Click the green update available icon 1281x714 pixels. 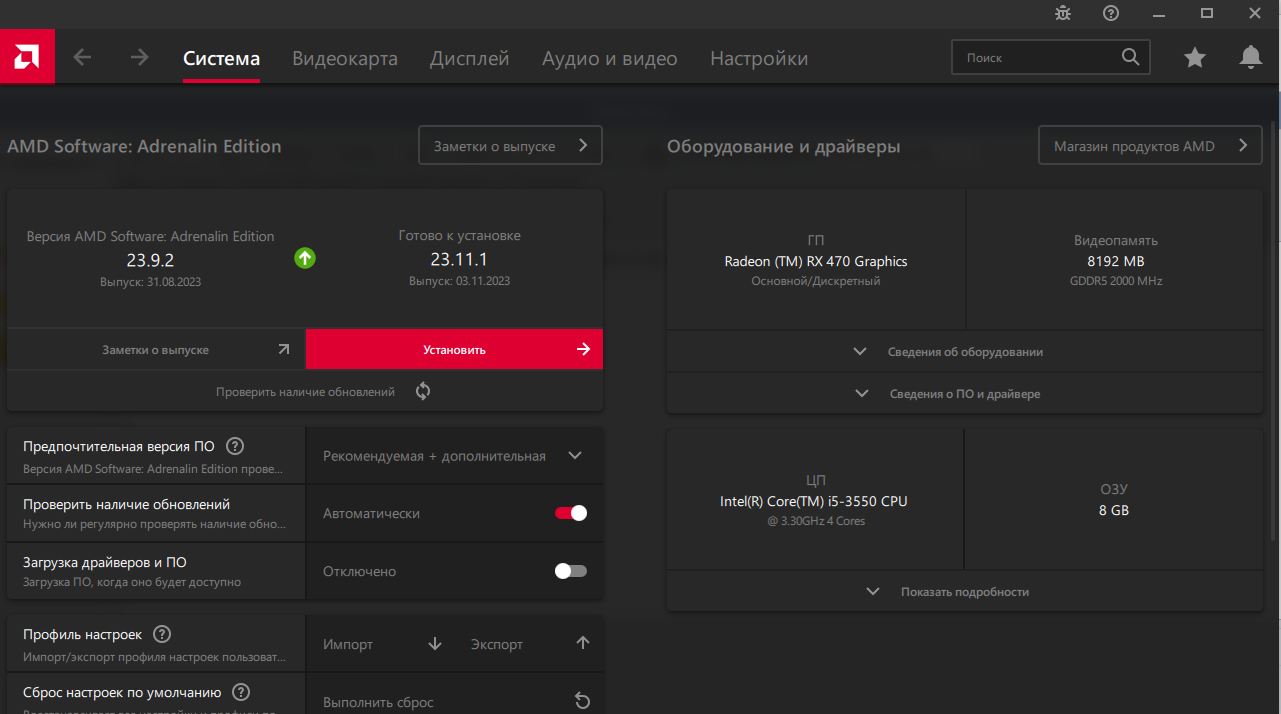click(305, 258)
